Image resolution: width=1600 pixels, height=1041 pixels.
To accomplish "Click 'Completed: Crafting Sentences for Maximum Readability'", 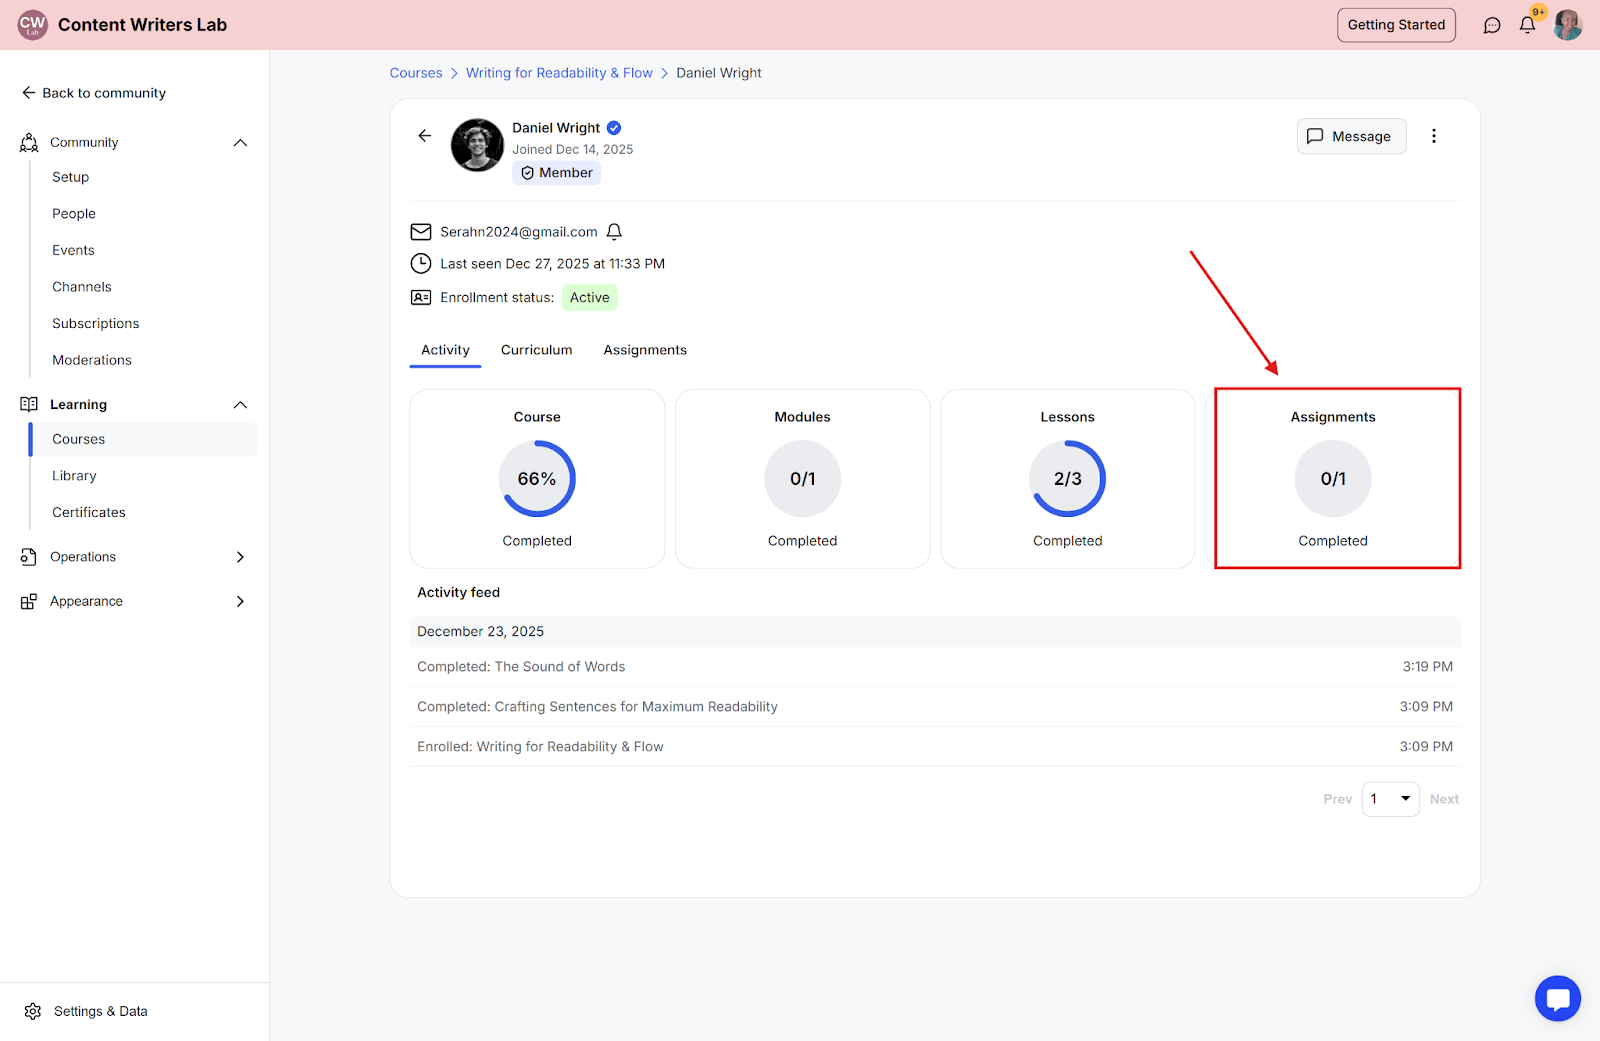I will (x=935, y=707).
